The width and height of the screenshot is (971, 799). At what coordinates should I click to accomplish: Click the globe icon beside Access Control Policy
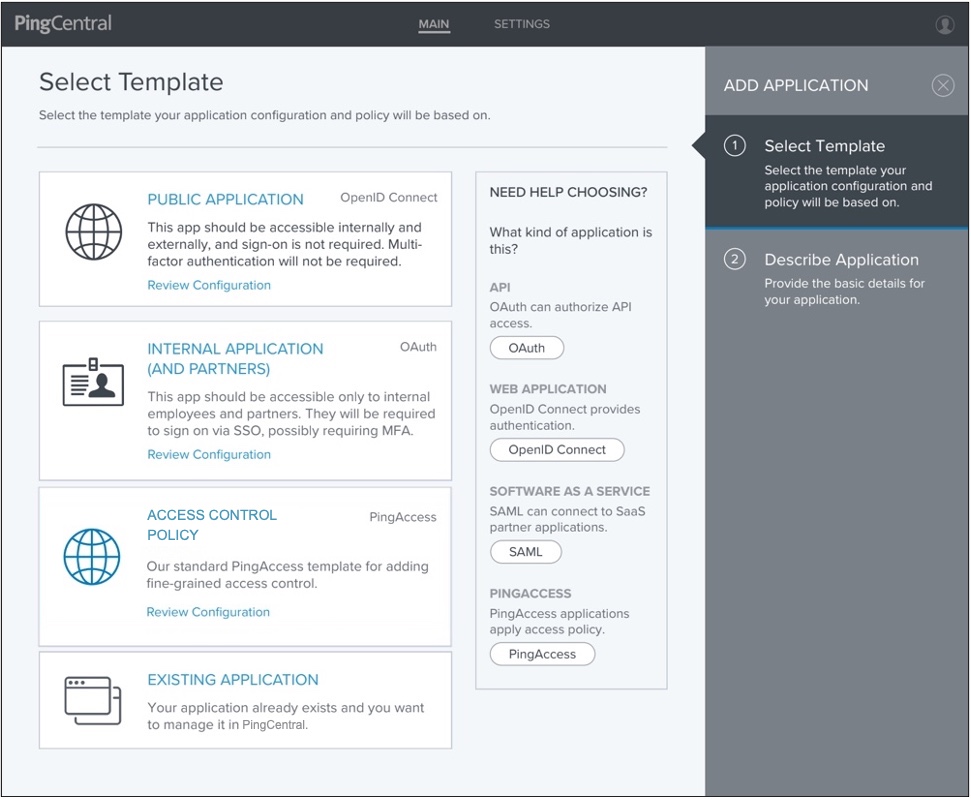pyautogui.click(x=93, y=557)
